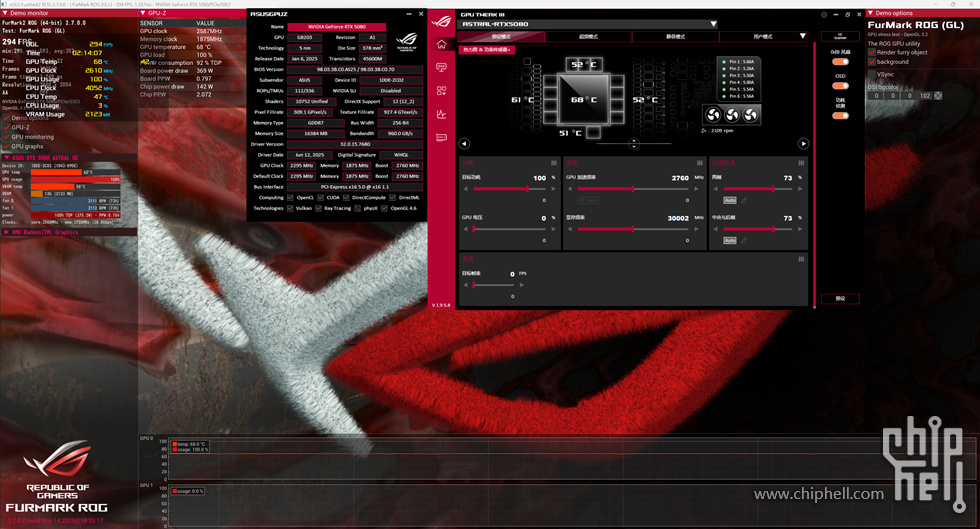Click the grip icon on the frequency panel header
The width and height of the screenshot is (980, 529).
699,163
